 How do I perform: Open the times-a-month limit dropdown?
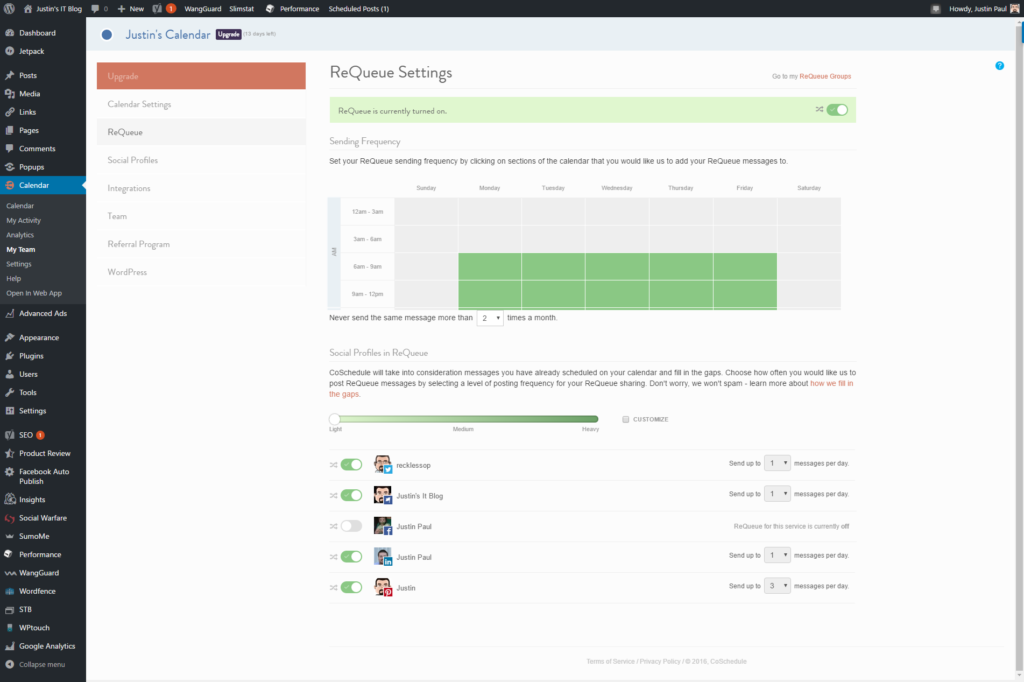pyautogui.click(x=490, y=318)
